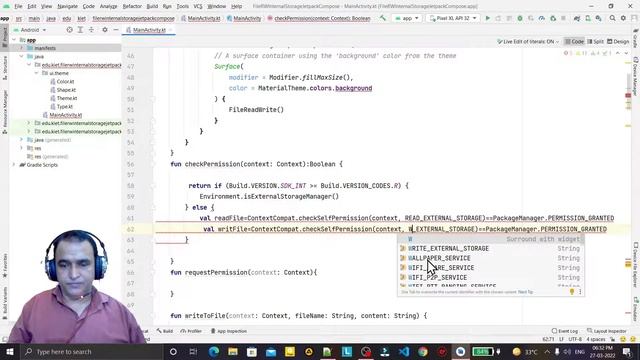Open Search Everywhere magnifier icon
Viewport: 640px width, 360px height.
612,18
